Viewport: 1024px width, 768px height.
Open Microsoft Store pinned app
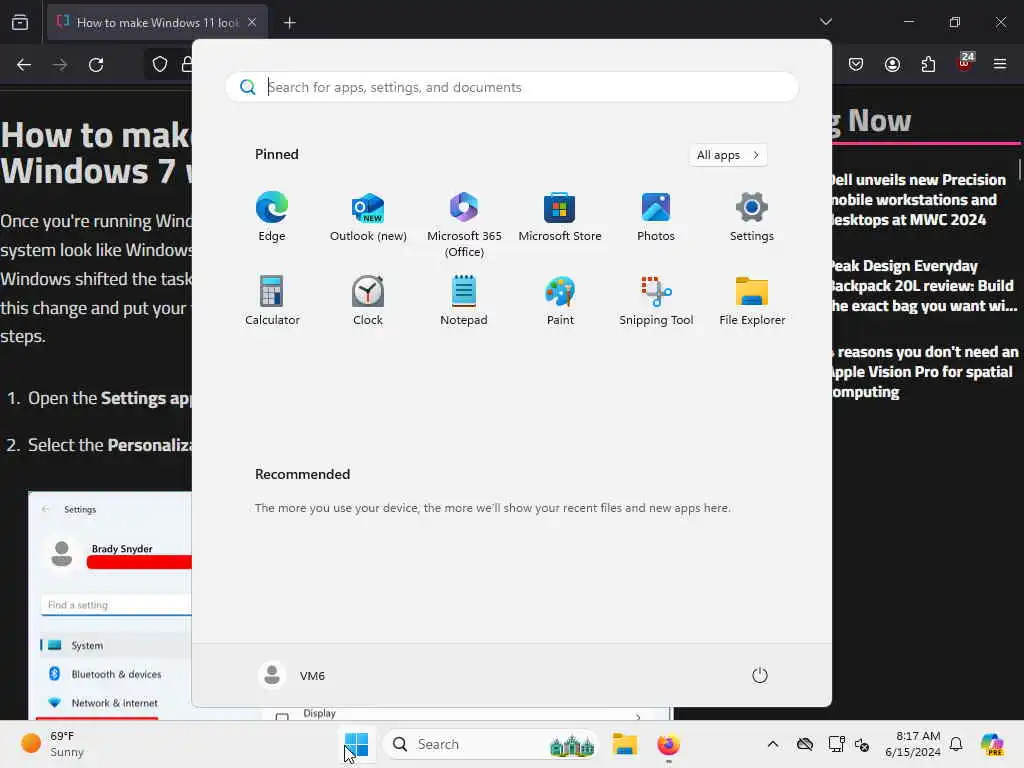tap(560, 217)
